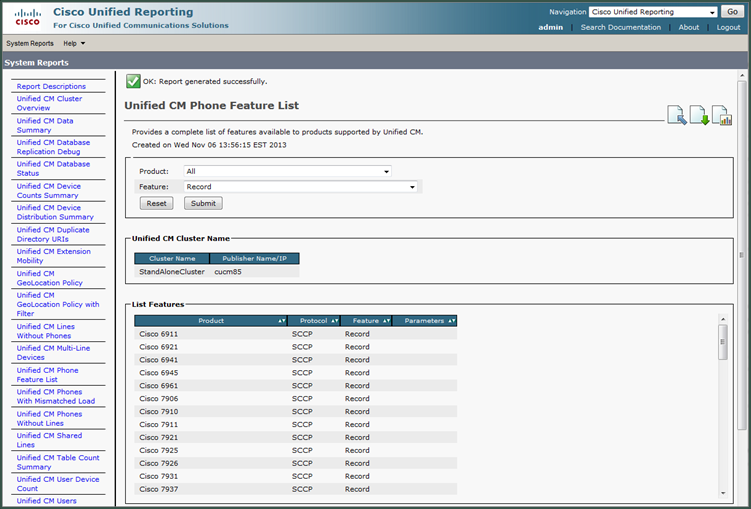Click the Cluster Name column header
This screenshot has width=751, height=509.
pos(172,259)
